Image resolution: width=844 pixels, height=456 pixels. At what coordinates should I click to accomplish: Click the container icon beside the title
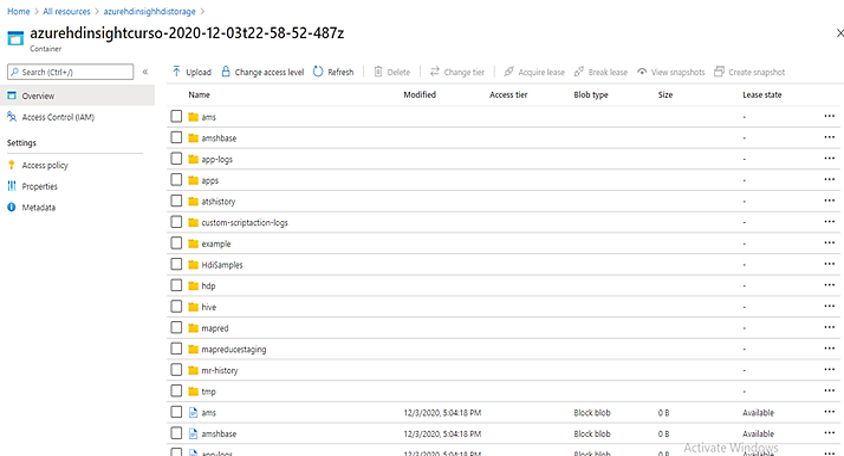(16, 38)
